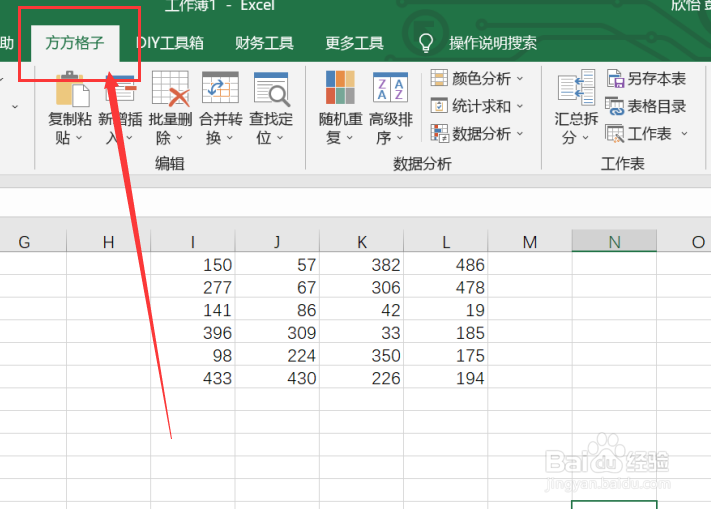Select the cell containing 486

click(x=446, y=264)
